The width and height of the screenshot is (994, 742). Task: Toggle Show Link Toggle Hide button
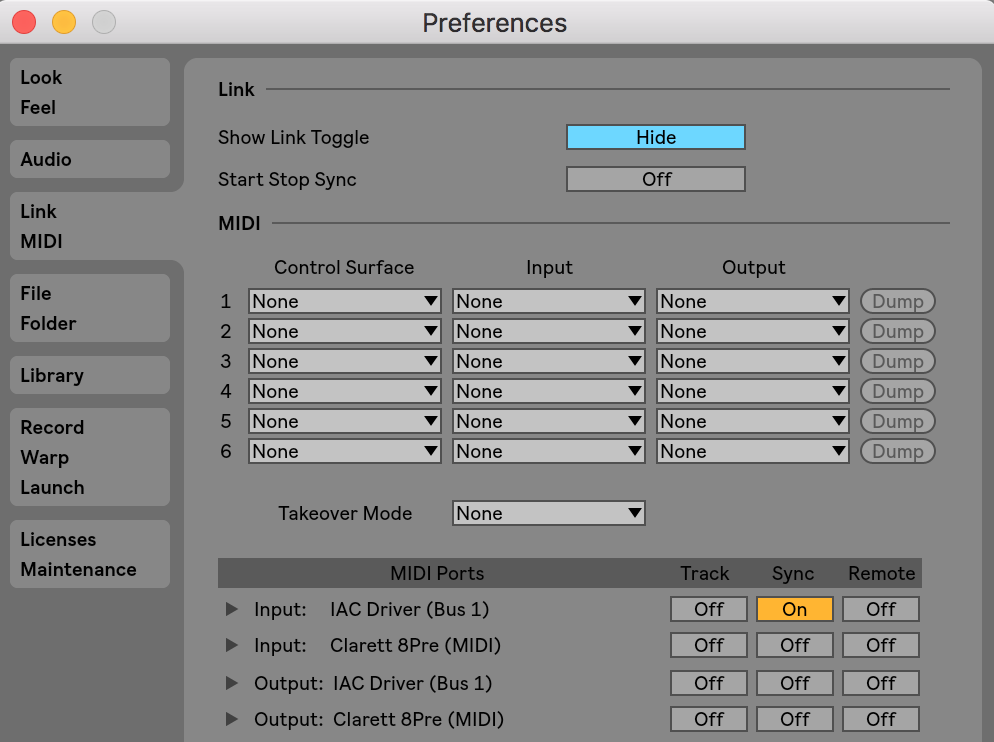[655, 137]
